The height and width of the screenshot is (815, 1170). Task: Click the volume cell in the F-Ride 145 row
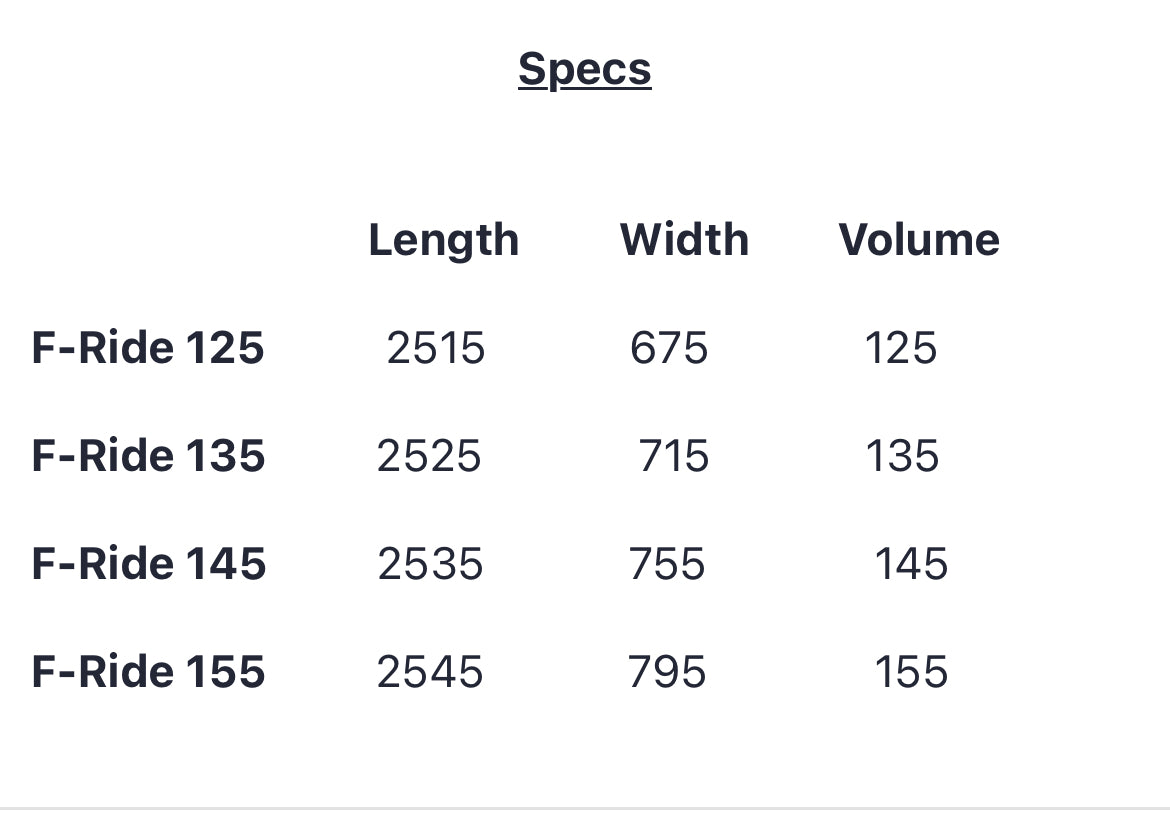click(911, 564)
